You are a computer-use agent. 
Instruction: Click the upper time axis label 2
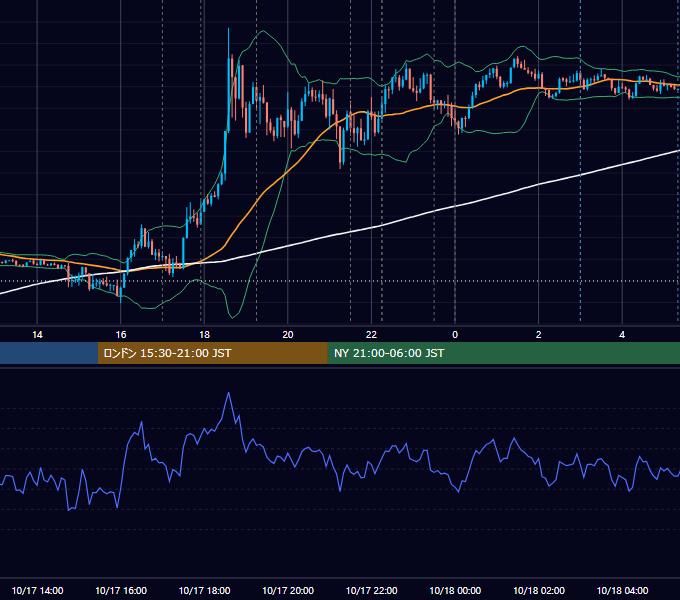pos(539,335)
